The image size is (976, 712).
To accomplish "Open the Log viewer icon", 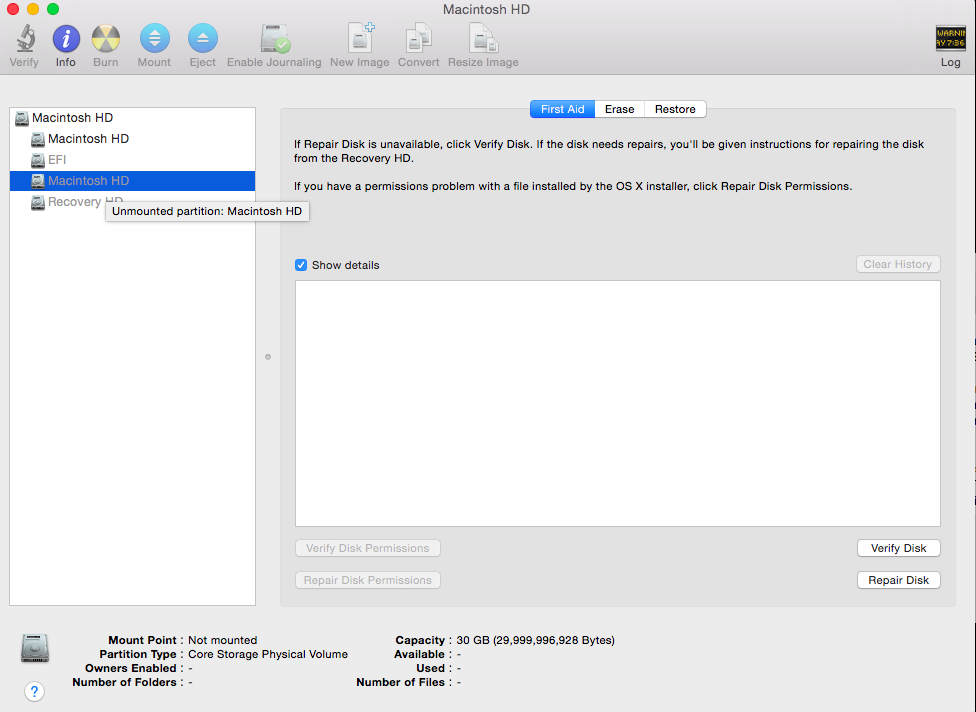I will coord(950,38).
